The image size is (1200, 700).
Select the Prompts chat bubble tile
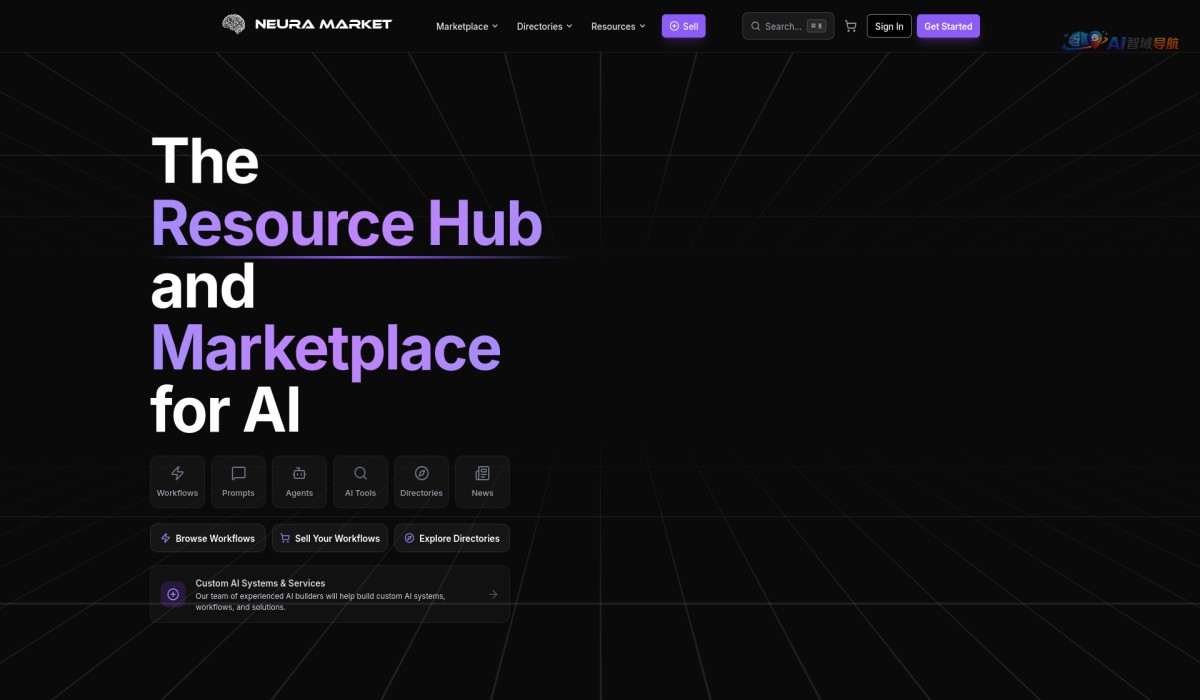click(x=238, y=482)
